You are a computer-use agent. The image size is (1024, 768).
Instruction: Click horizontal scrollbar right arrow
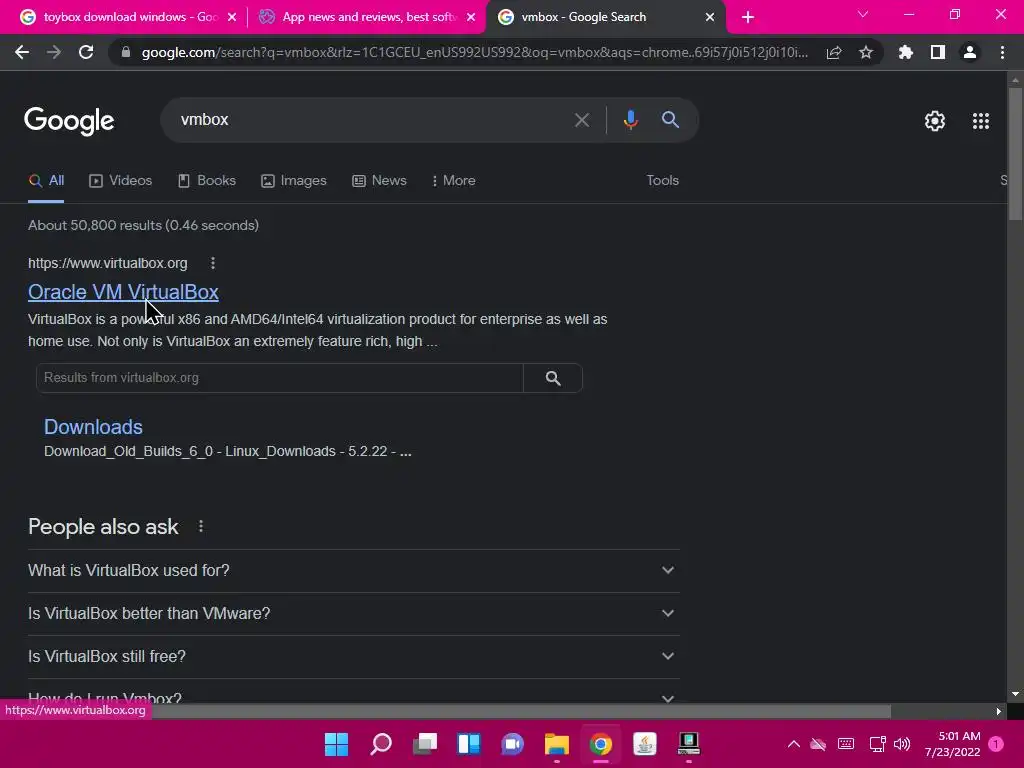[x=999, y=711]
